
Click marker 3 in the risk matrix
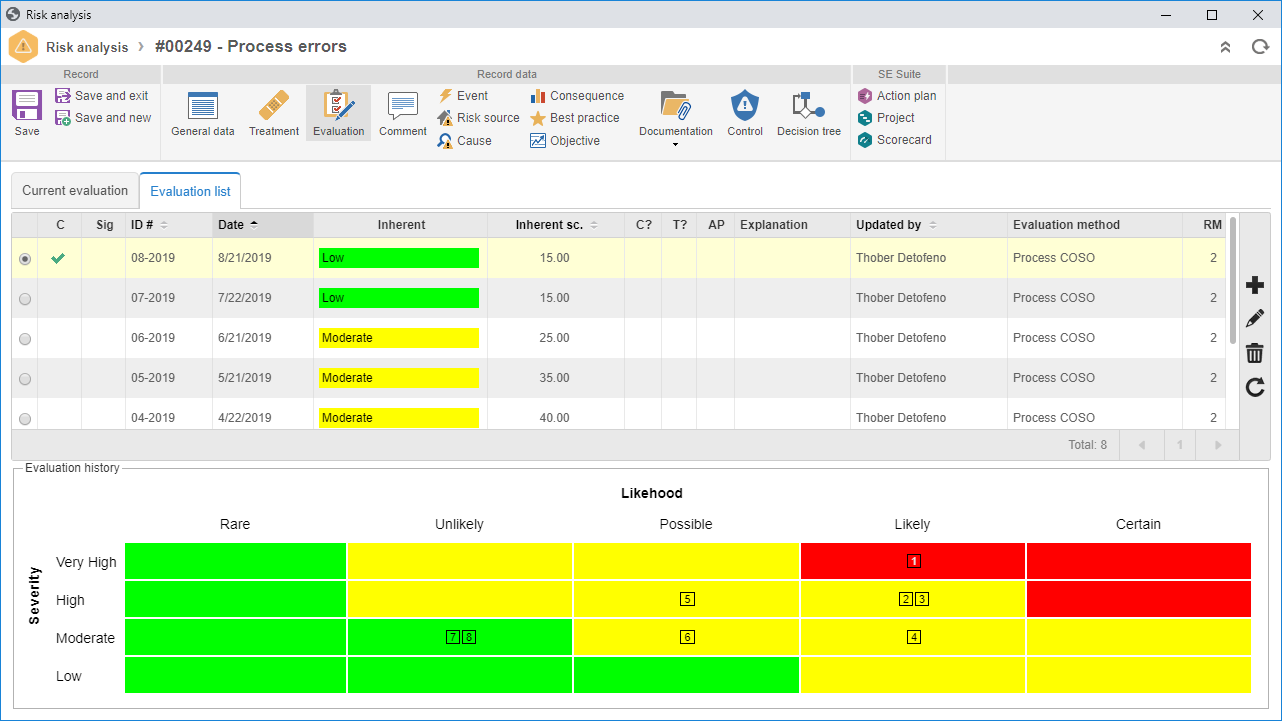(x=922, y=599)
